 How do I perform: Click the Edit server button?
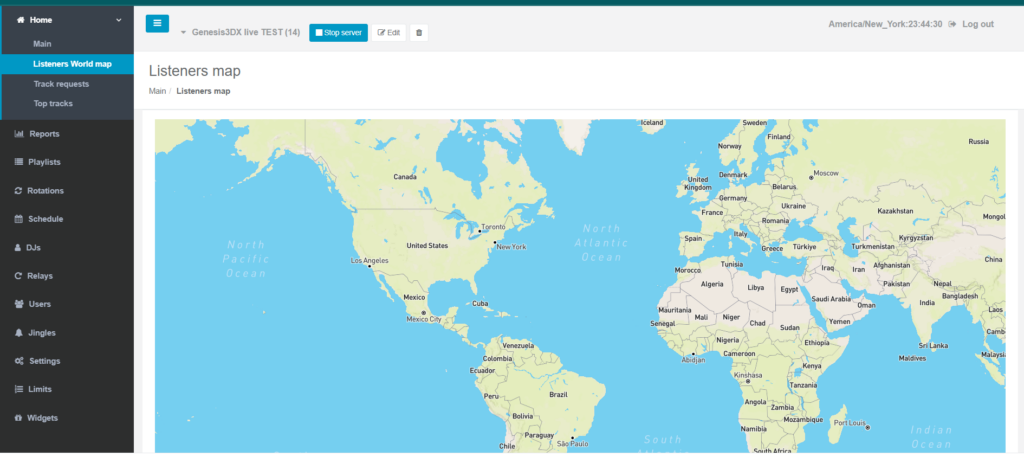pos(388,33)
